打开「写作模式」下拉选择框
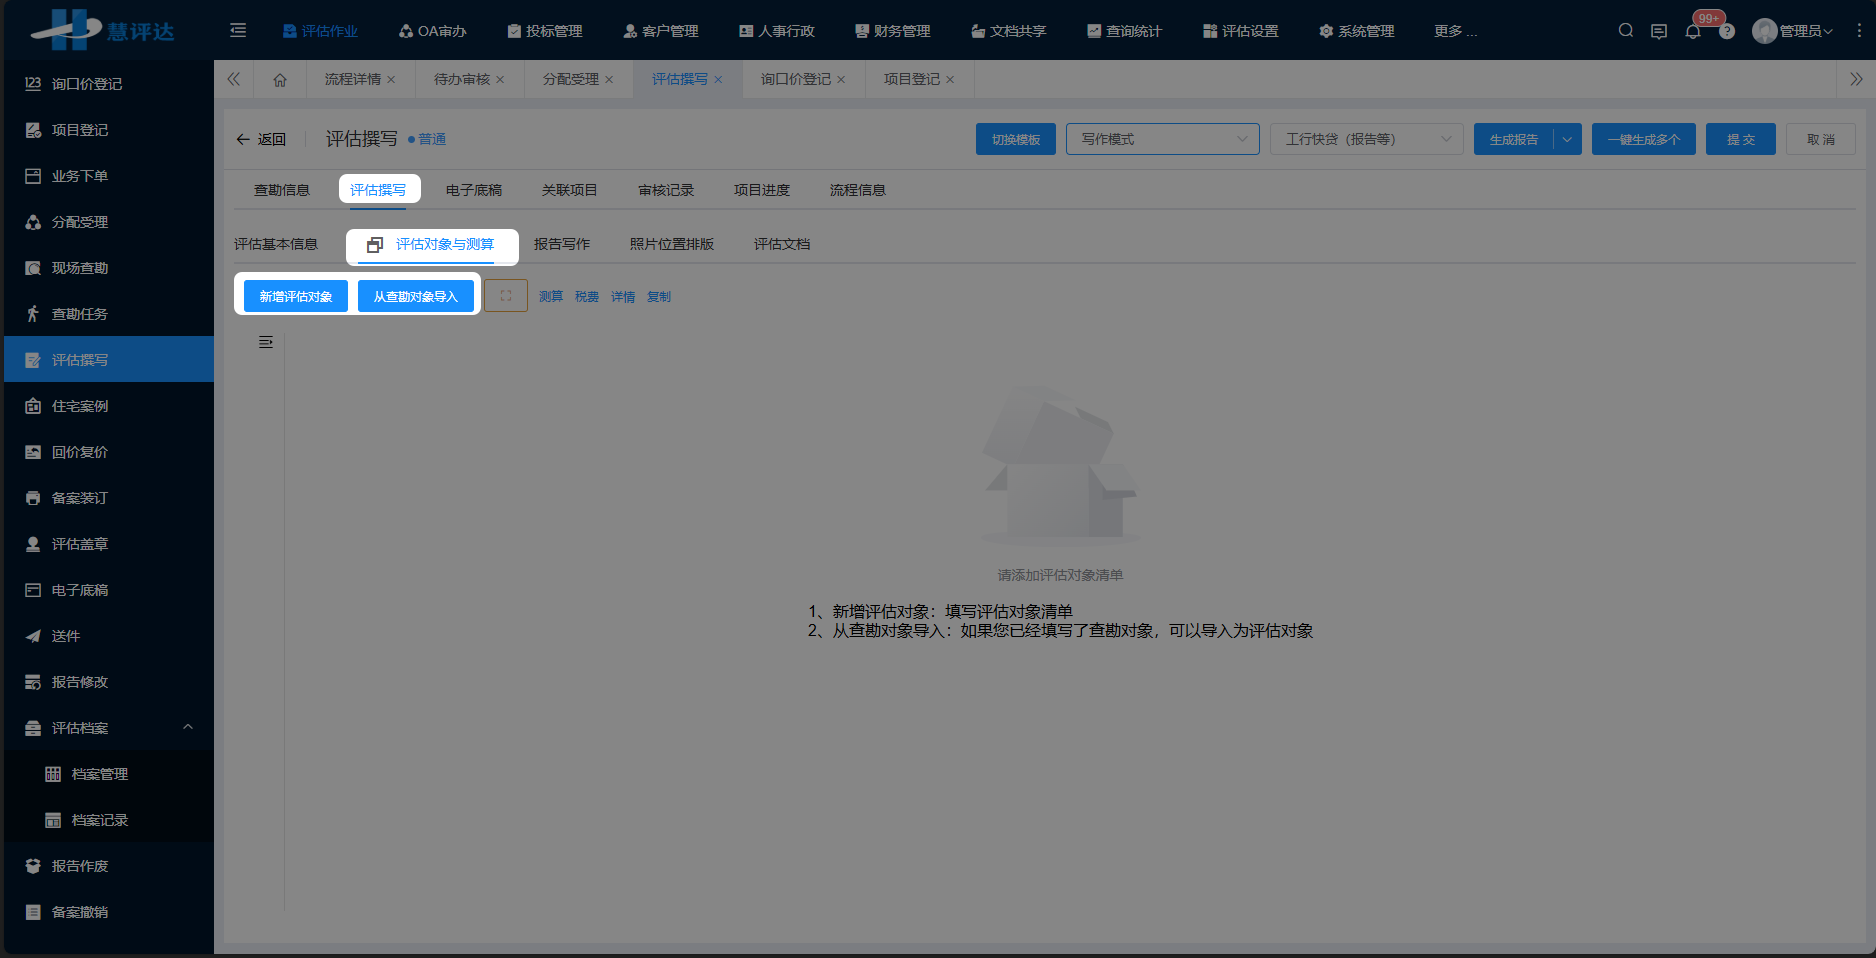This screenshot has height=958, width=1876. click(x=1162, y=139)
